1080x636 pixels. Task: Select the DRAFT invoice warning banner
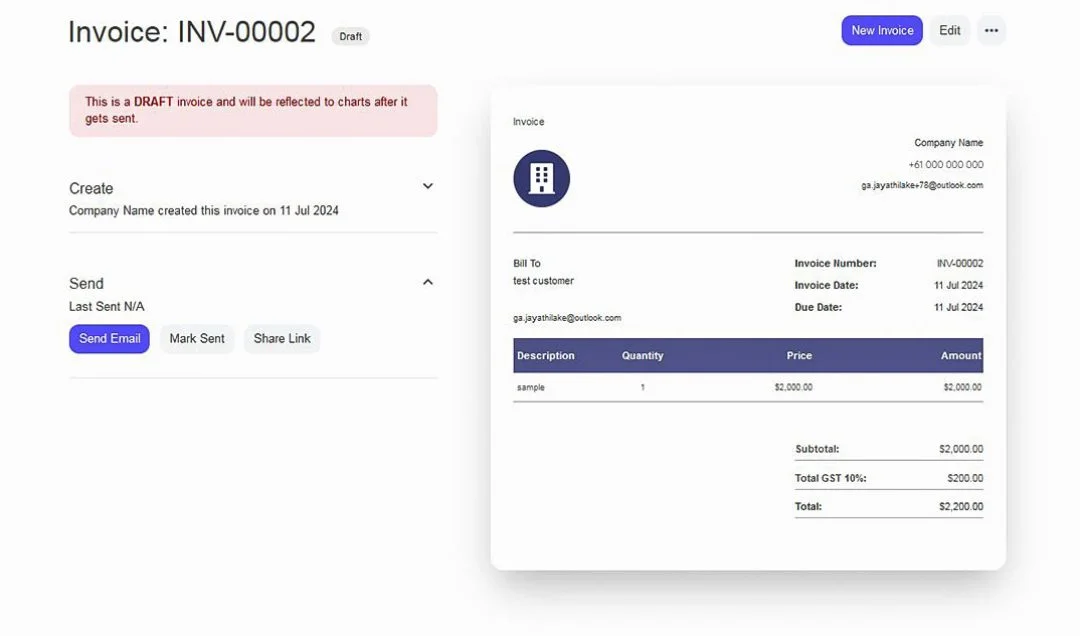click(x=252, y=110)
